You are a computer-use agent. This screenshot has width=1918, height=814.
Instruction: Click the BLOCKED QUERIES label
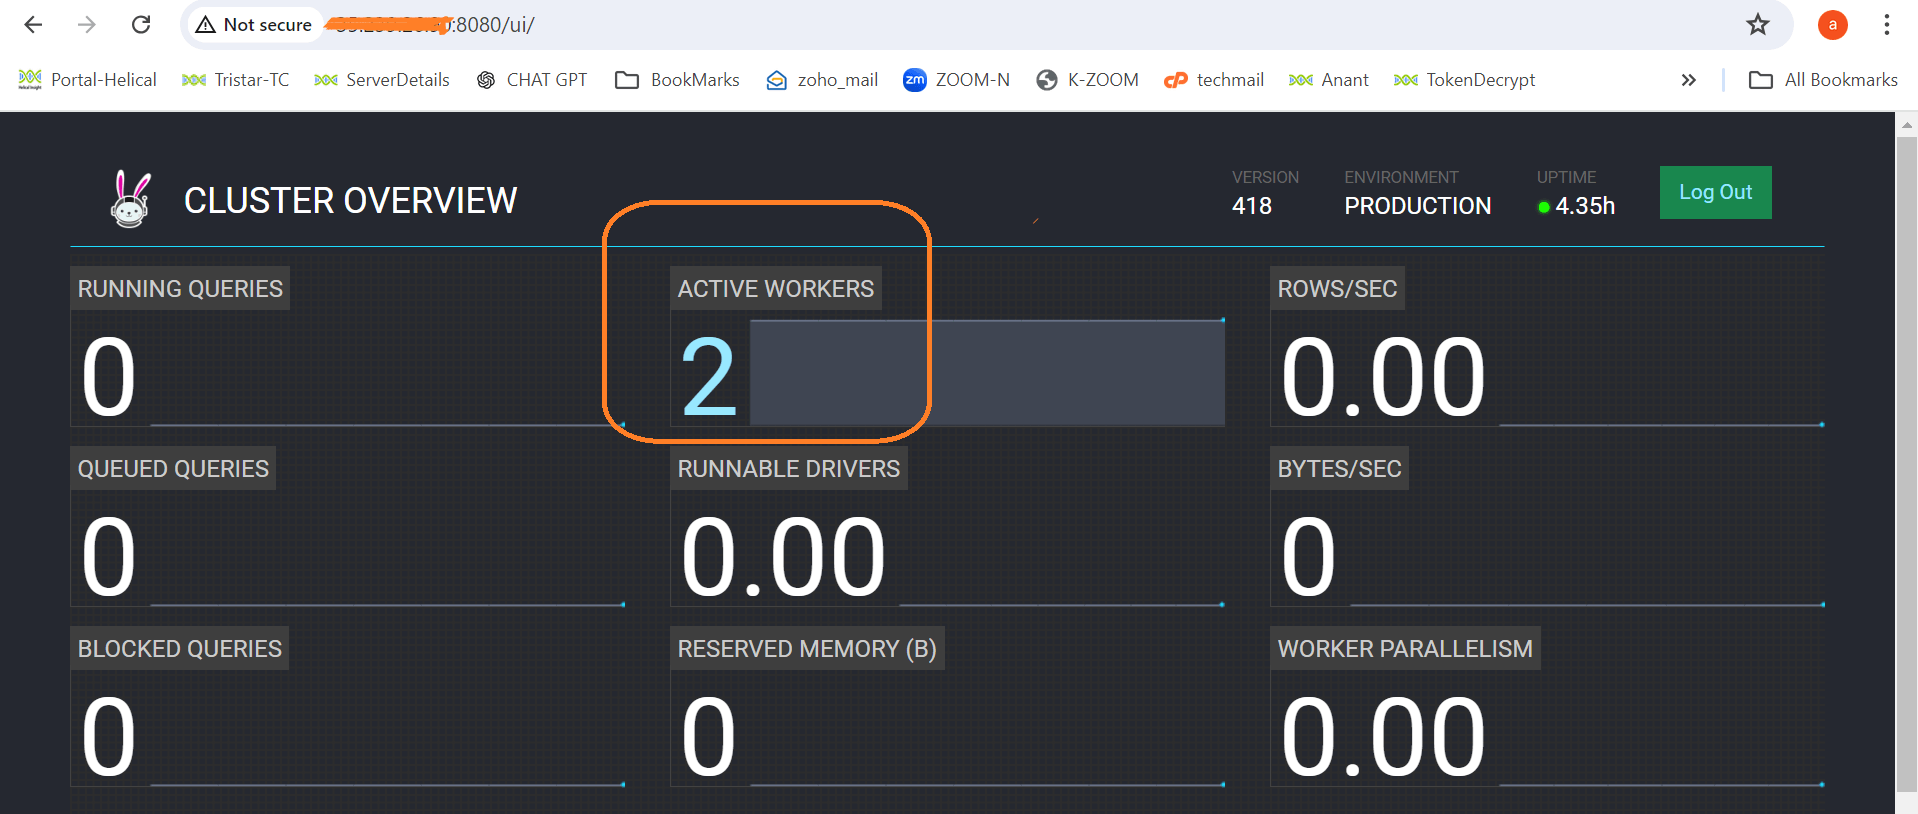coord(180,649)
